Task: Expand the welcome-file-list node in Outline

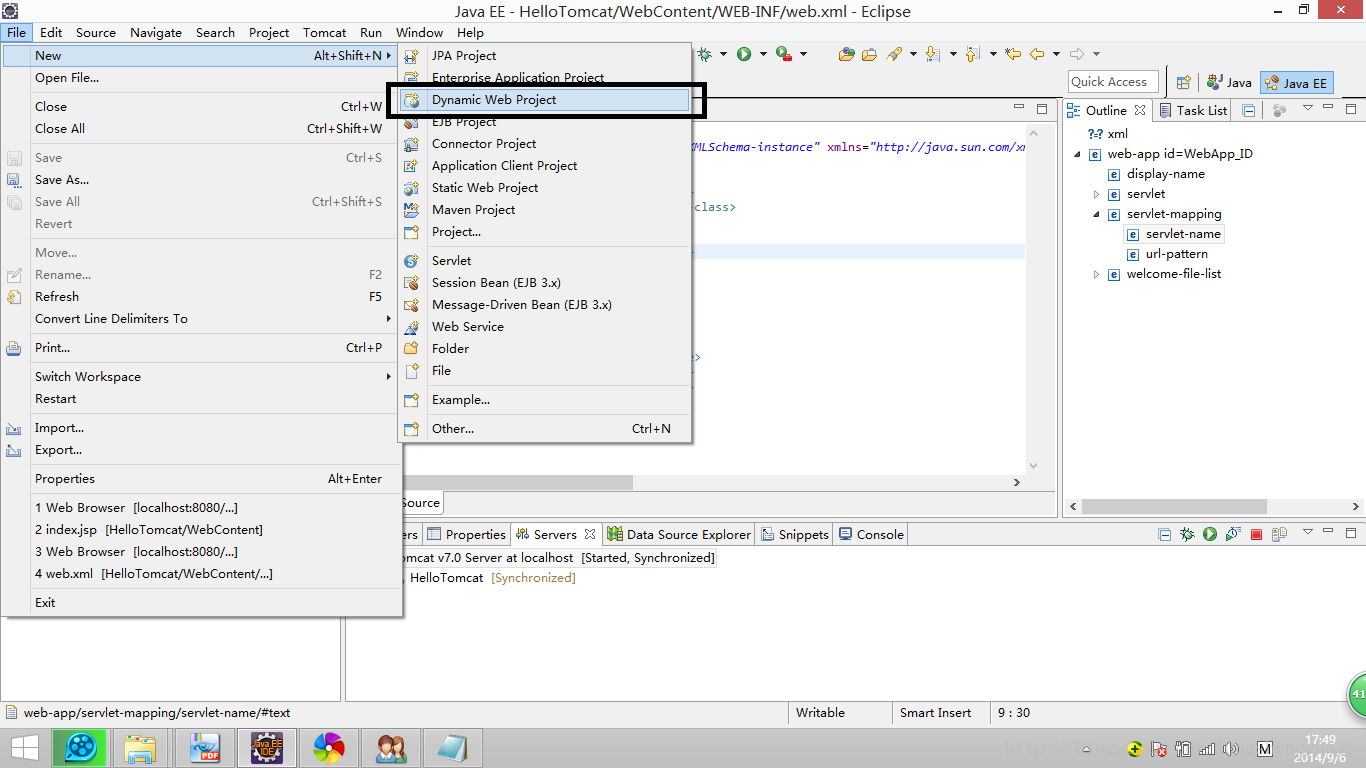Action: 1096,274
